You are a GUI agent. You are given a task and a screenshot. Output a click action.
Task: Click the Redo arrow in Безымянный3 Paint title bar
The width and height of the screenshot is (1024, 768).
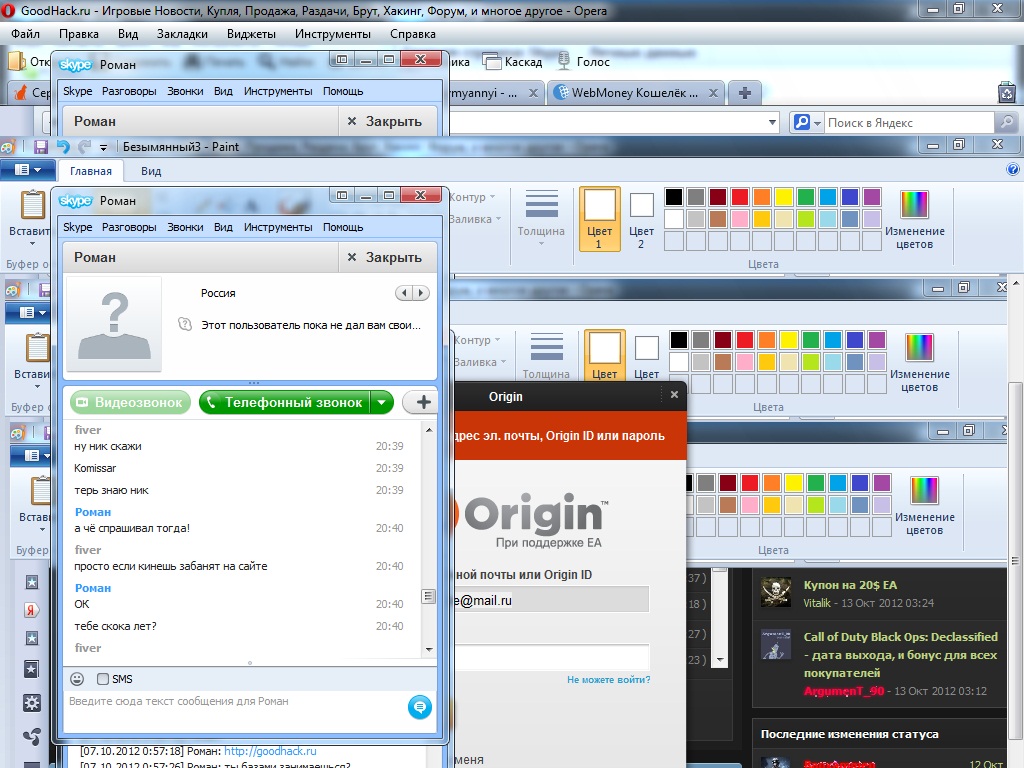(x=84, y=147)
